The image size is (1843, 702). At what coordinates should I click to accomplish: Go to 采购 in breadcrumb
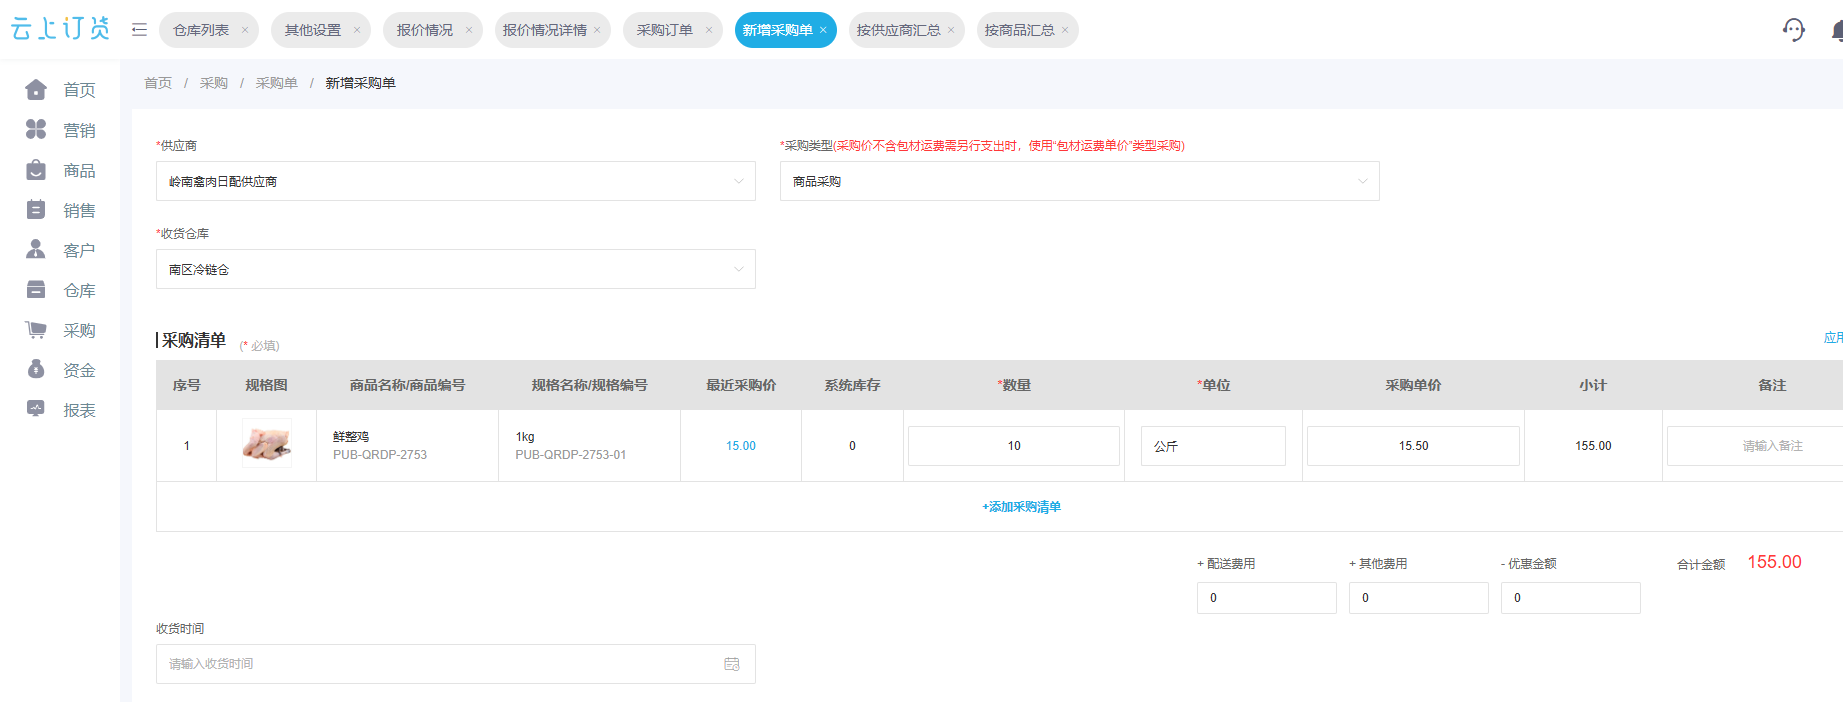pyautogui.click(x=214, y=83)
